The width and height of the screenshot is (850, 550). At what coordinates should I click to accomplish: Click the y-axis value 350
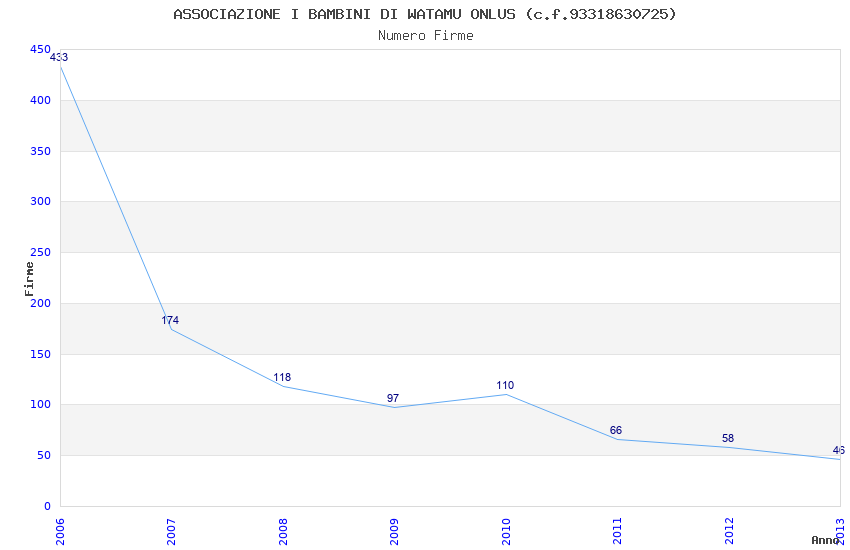(x=40, y=151)
